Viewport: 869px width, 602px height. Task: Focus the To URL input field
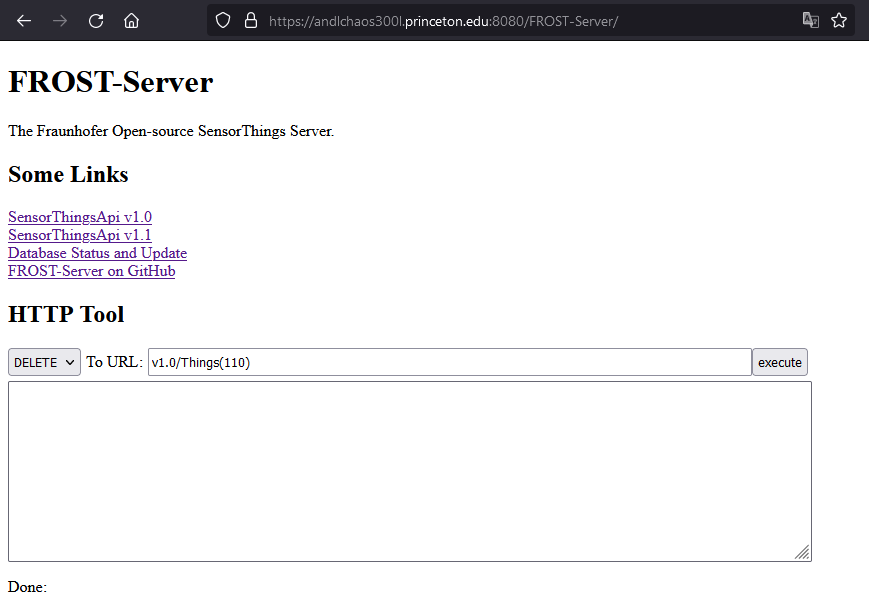coord(449,362)
